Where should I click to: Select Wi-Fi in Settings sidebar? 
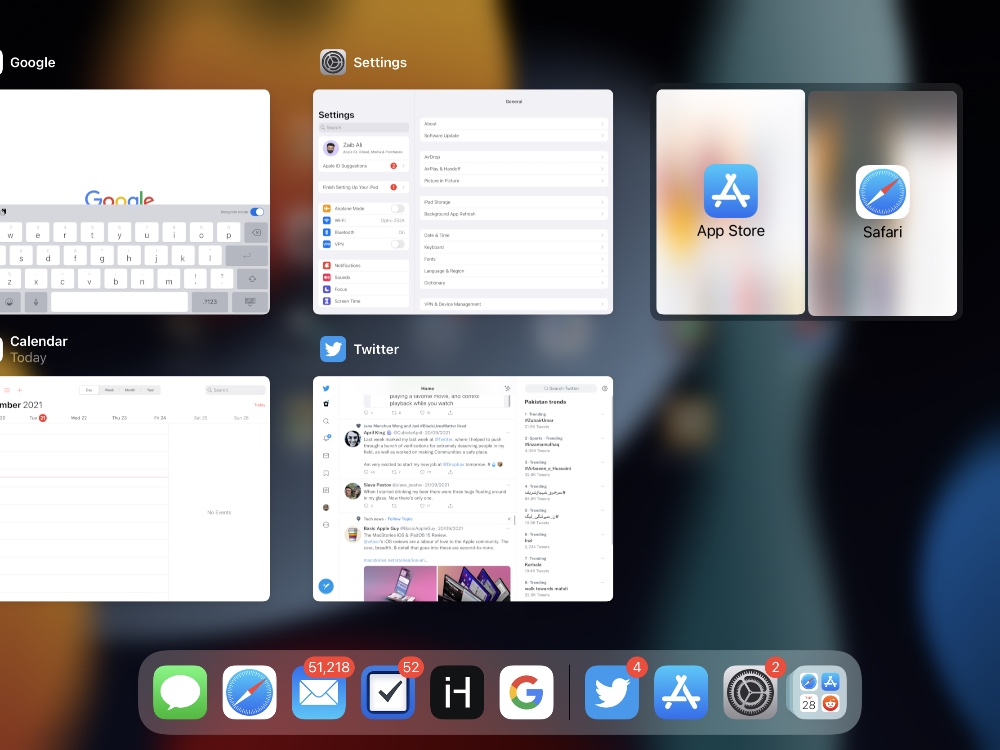point(364,221)
